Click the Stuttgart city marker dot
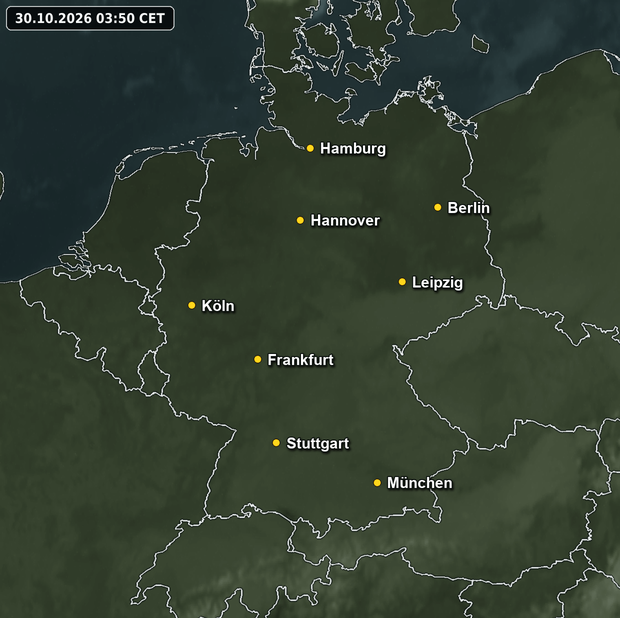The height and width of the screenshot is (618, 620). (276, 442)
